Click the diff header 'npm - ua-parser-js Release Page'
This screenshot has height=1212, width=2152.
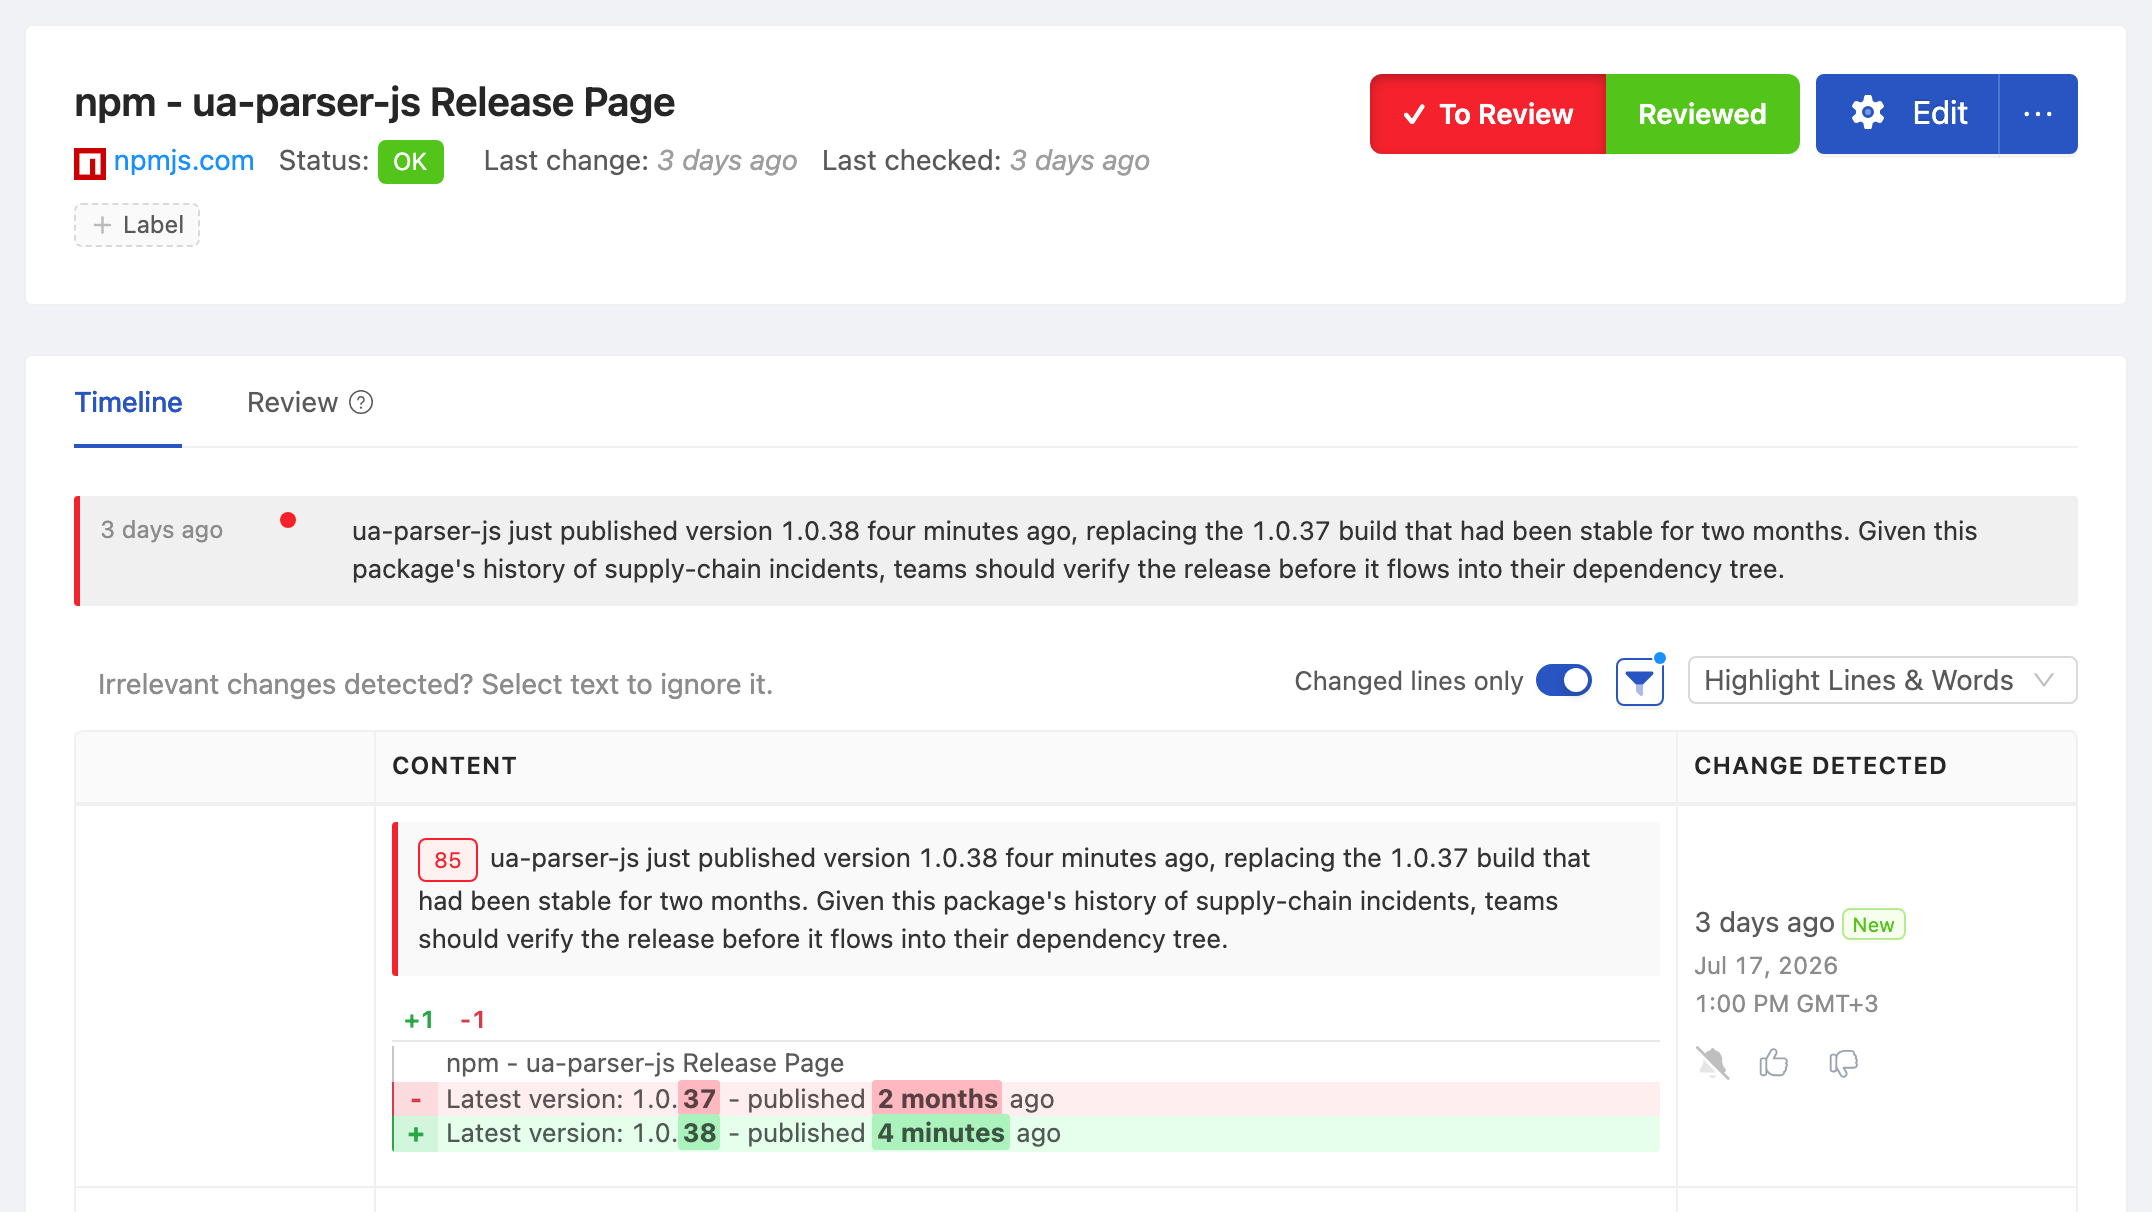[x=645, y=1063]
